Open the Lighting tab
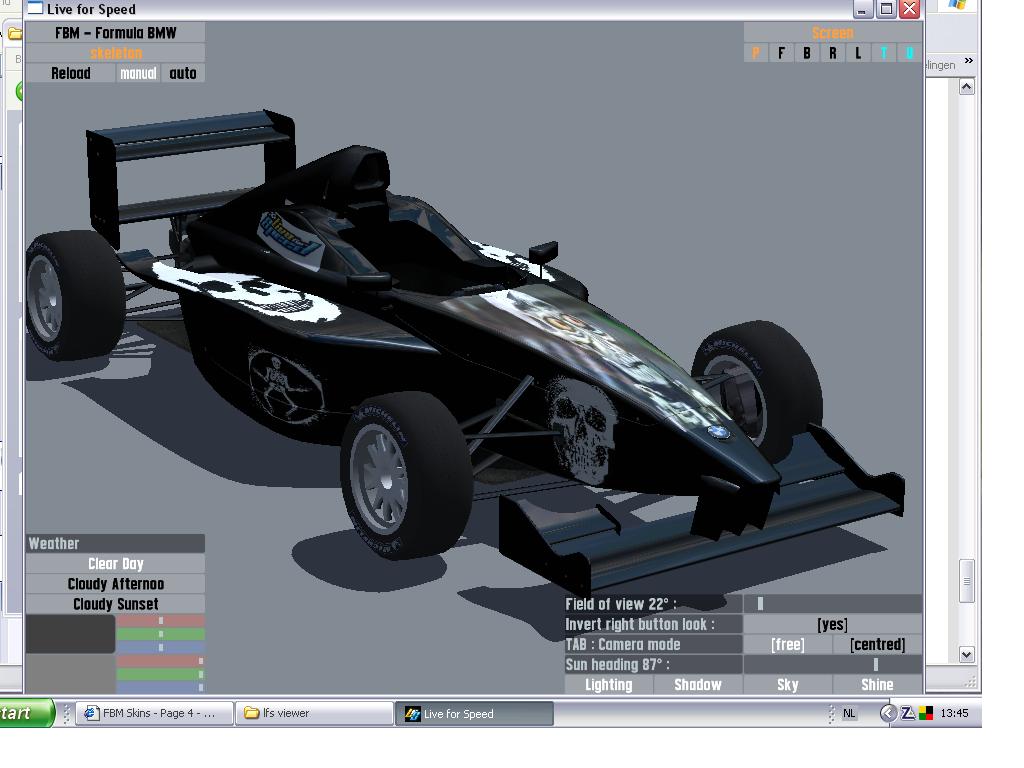 click(x=609, y=684)
